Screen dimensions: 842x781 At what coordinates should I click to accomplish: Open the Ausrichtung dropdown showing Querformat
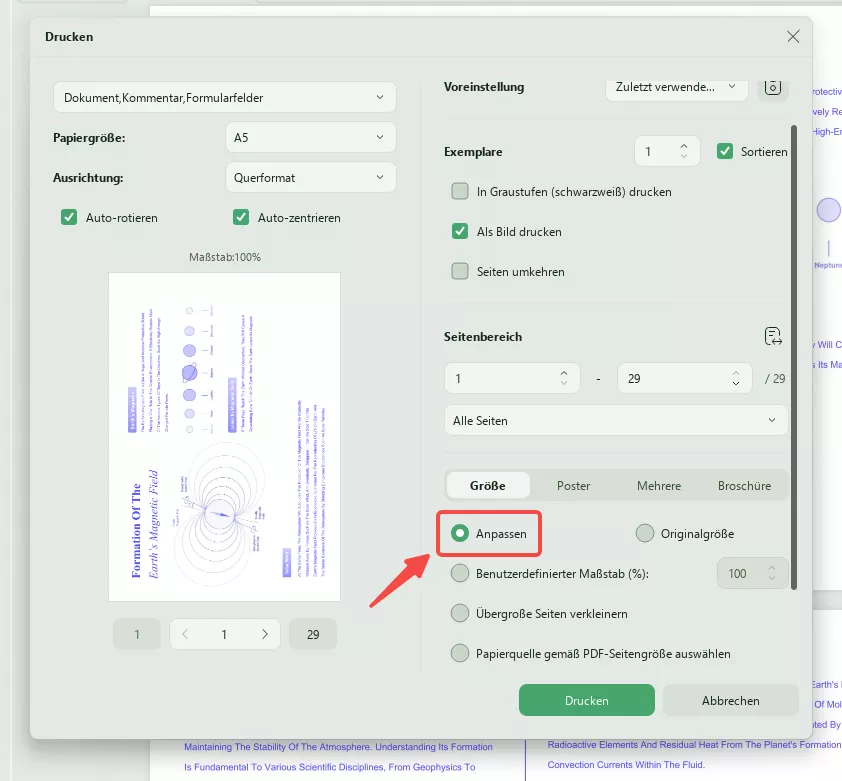click(310, 177)
